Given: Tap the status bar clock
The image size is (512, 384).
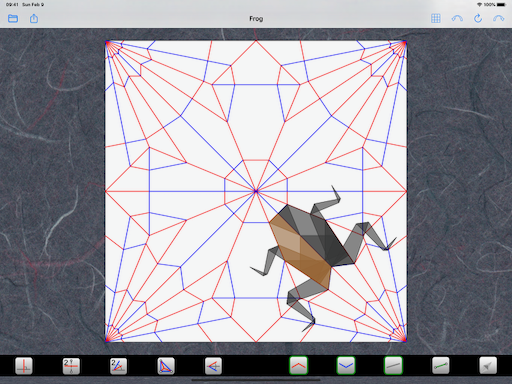Looking at the screenshot, I should coord(12,5).
